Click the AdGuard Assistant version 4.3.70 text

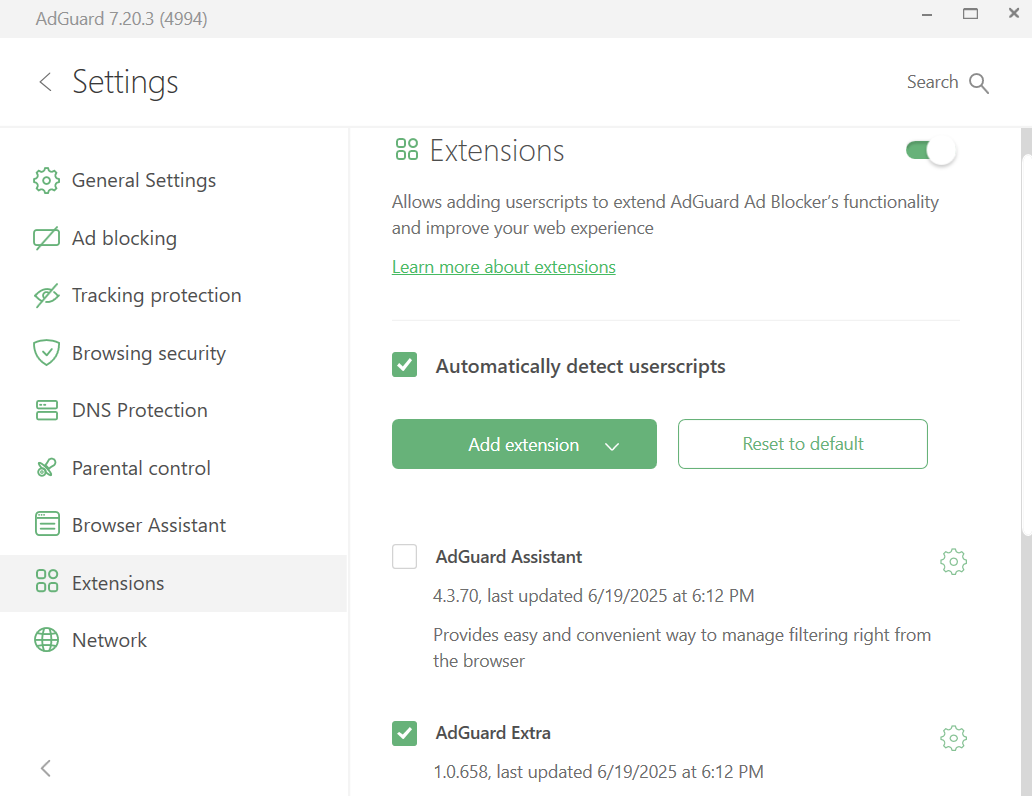[x=594, y=596]
